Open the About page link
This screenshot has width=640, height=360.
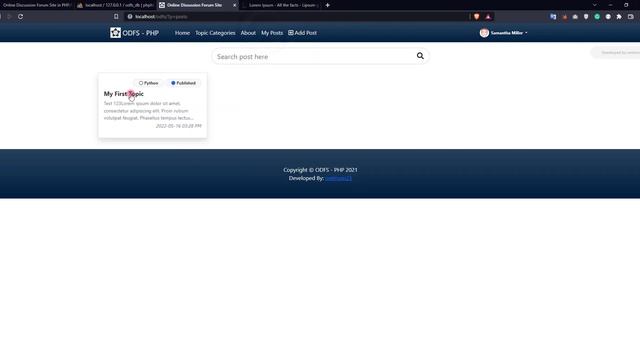(248, 33)
